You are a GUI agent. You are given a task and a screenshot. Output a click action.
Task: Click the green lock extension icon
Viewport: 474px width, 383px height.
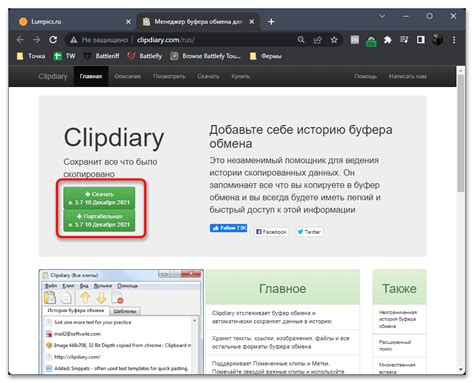371,42
